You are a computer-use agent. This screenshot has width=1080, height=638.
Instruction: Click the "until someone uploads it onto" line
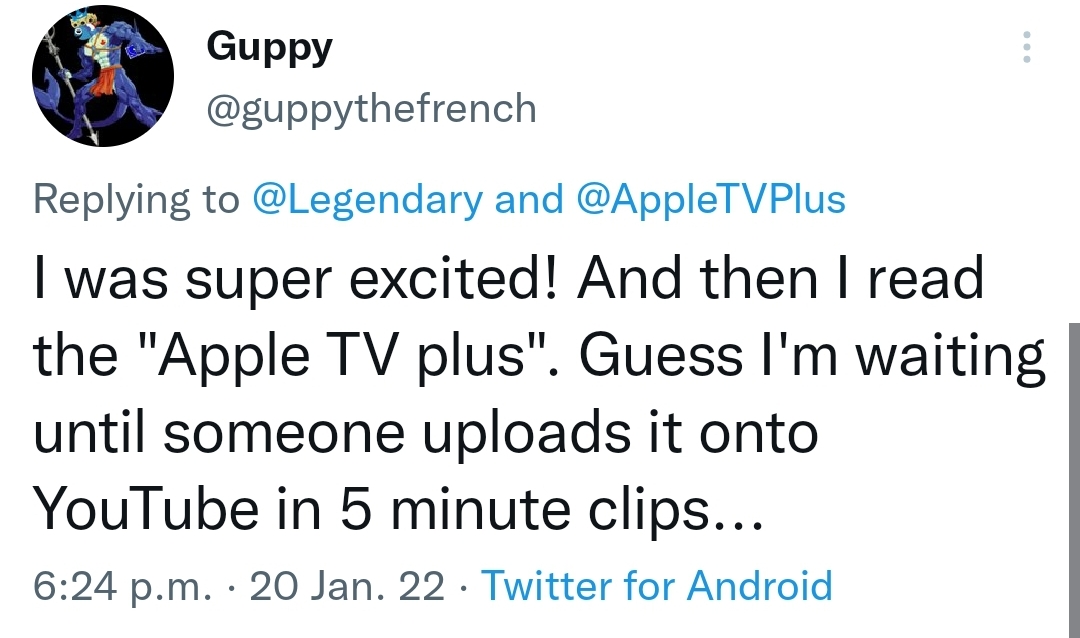[x=426, y=435]
